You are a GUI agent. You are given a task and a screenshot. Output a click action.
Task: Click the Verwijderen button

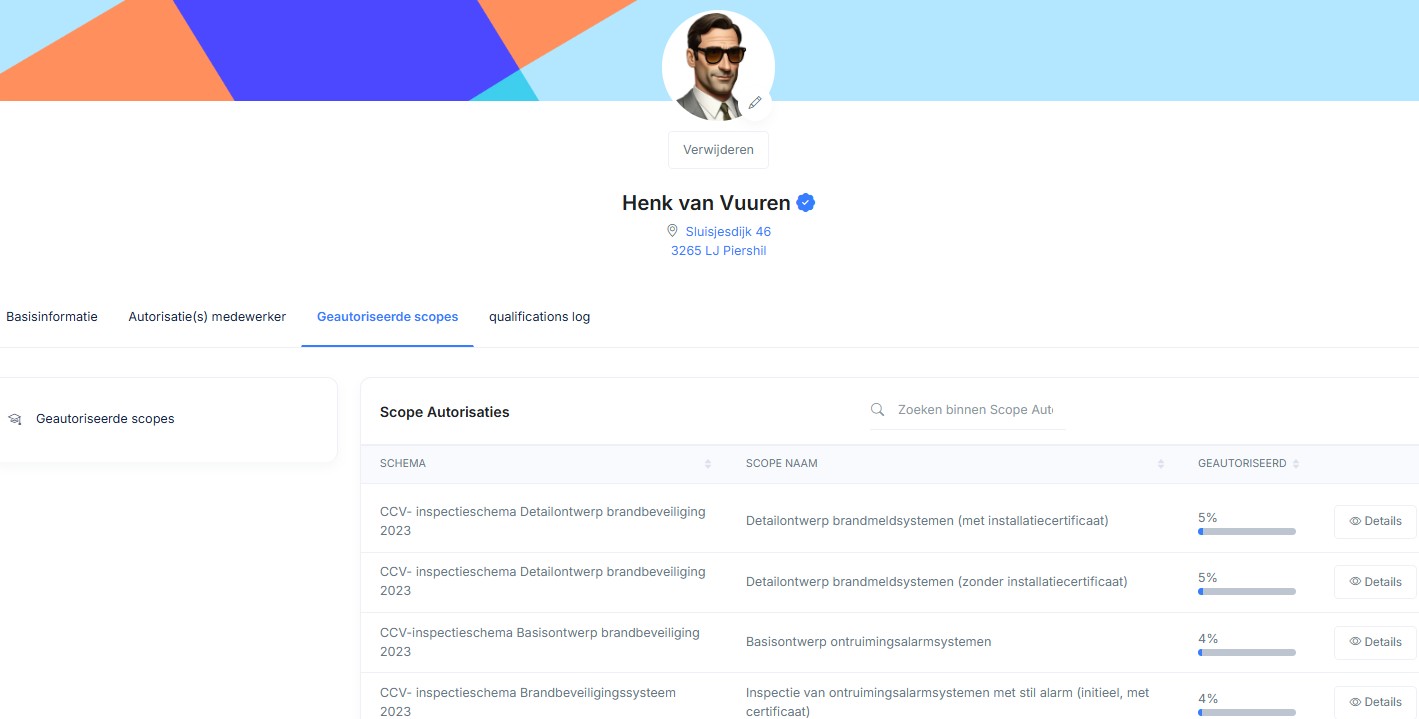[x=718, y=150]
